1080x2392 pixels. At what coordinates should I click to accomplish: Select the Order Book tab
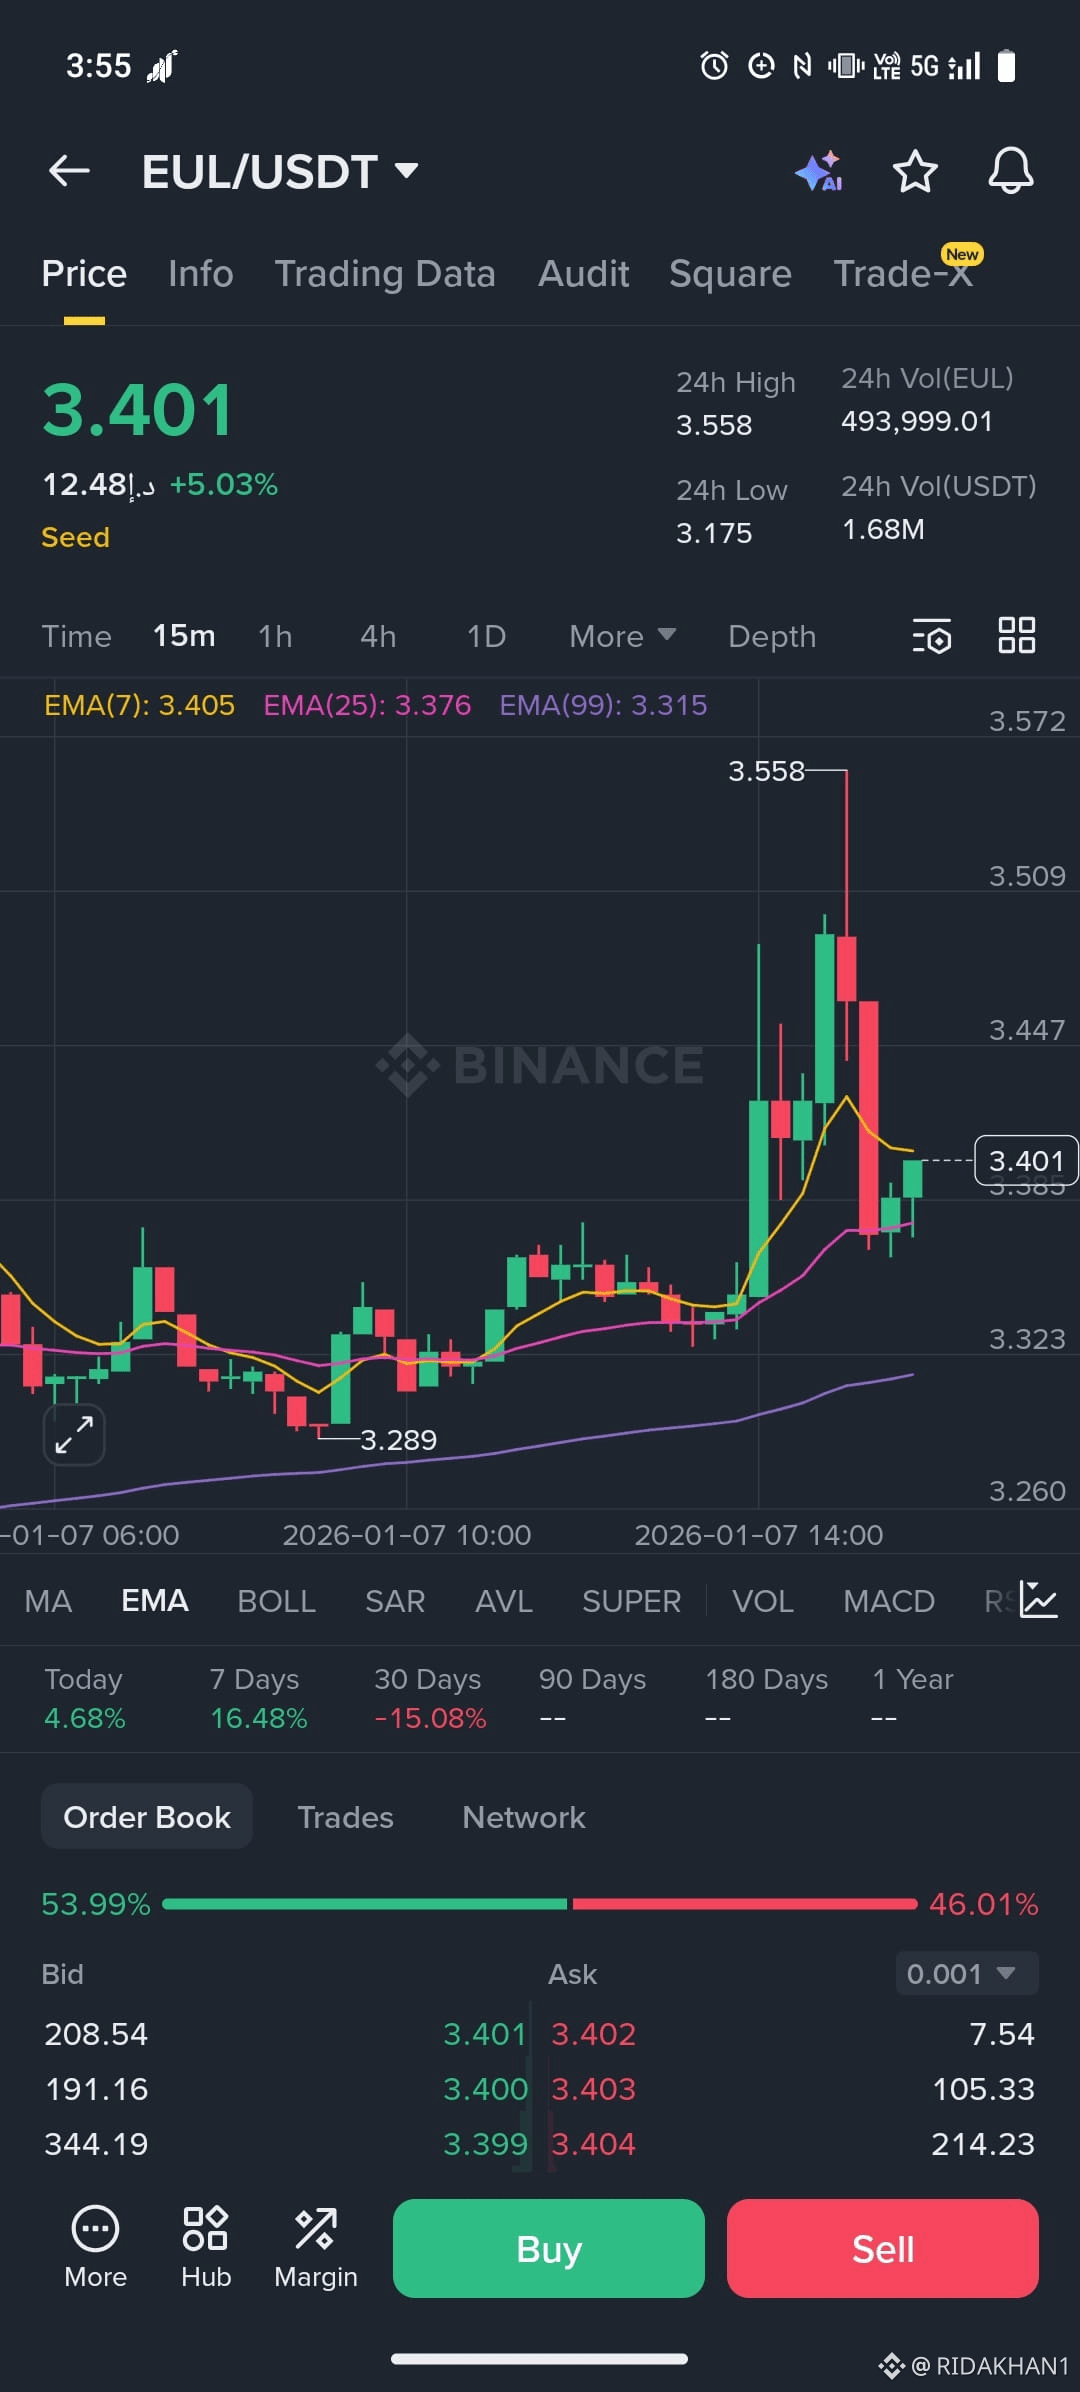tap(147, 1817)
